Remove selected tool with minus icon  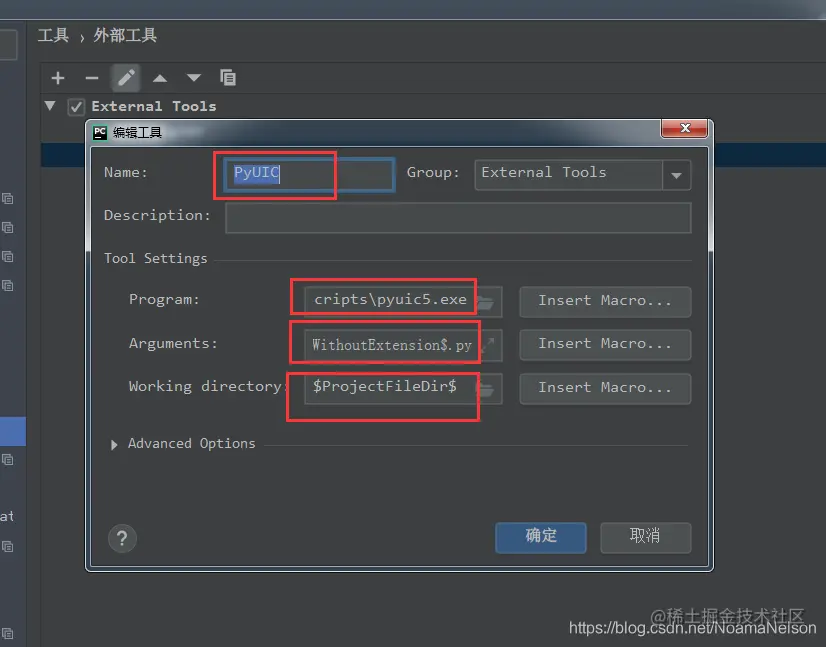coord(92,78)
